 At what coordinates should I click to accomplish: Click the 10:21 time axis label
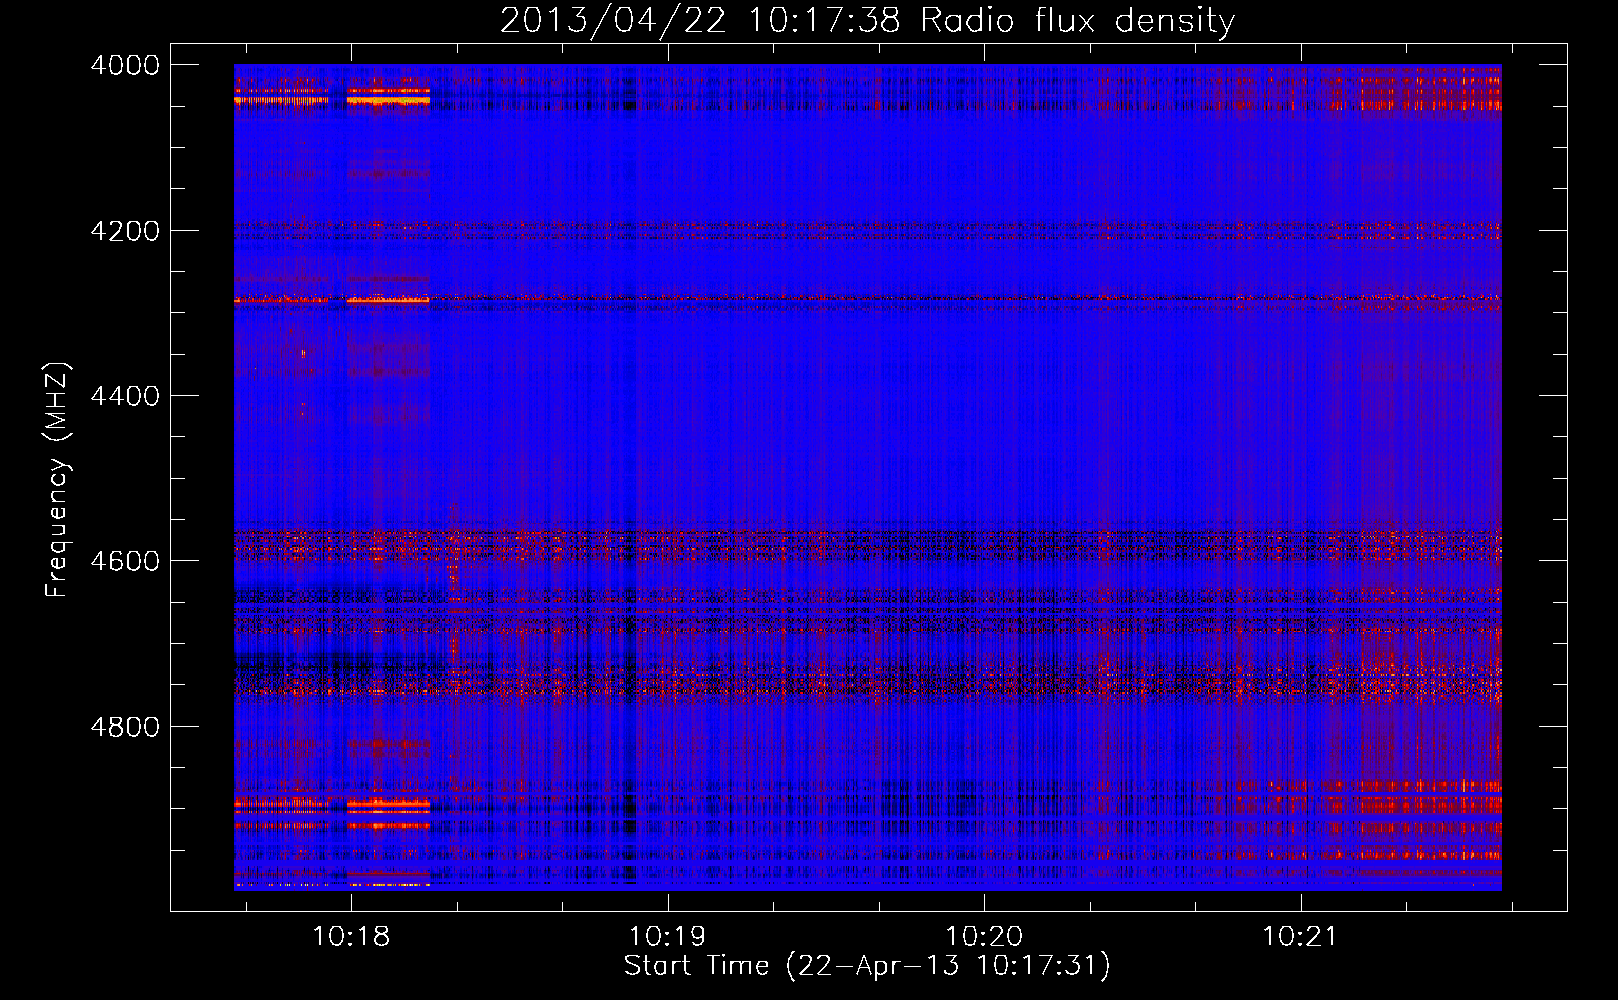pos(1300,937)
